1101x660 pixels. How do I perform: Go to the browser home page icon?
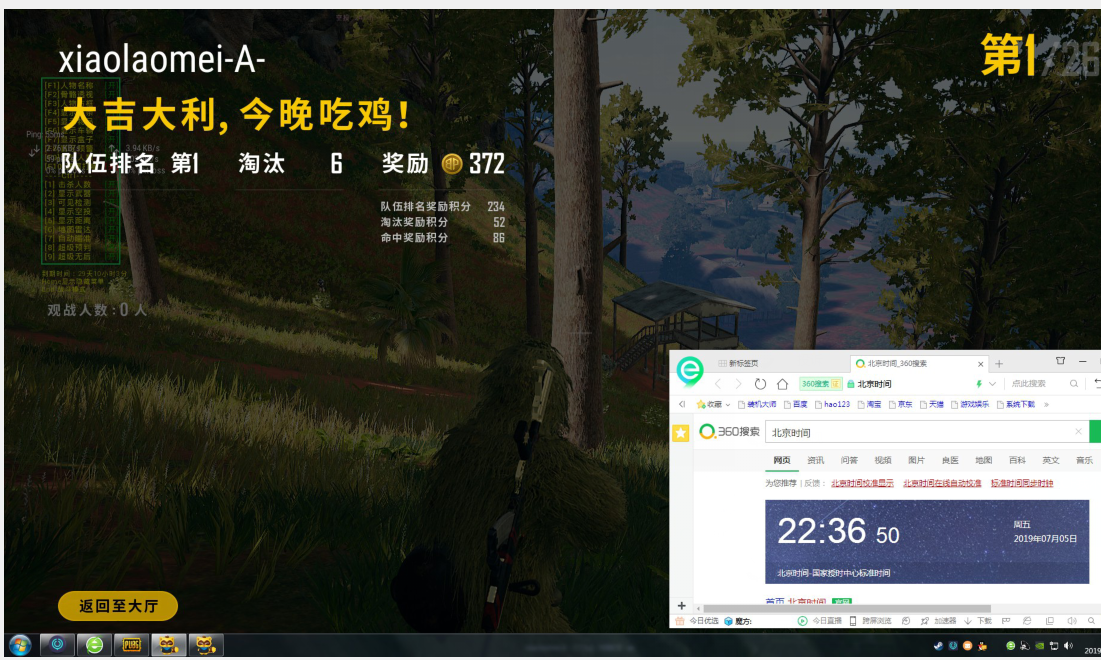click(x=782, y=384)
